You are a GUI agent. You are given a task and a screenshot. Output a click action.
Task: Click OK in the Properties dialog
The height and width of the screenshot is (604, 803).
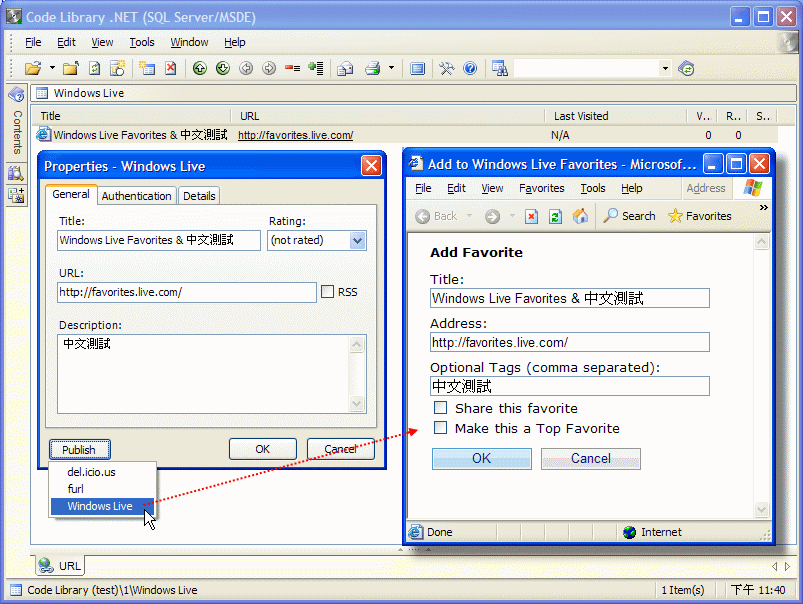[x=263, y=449]
